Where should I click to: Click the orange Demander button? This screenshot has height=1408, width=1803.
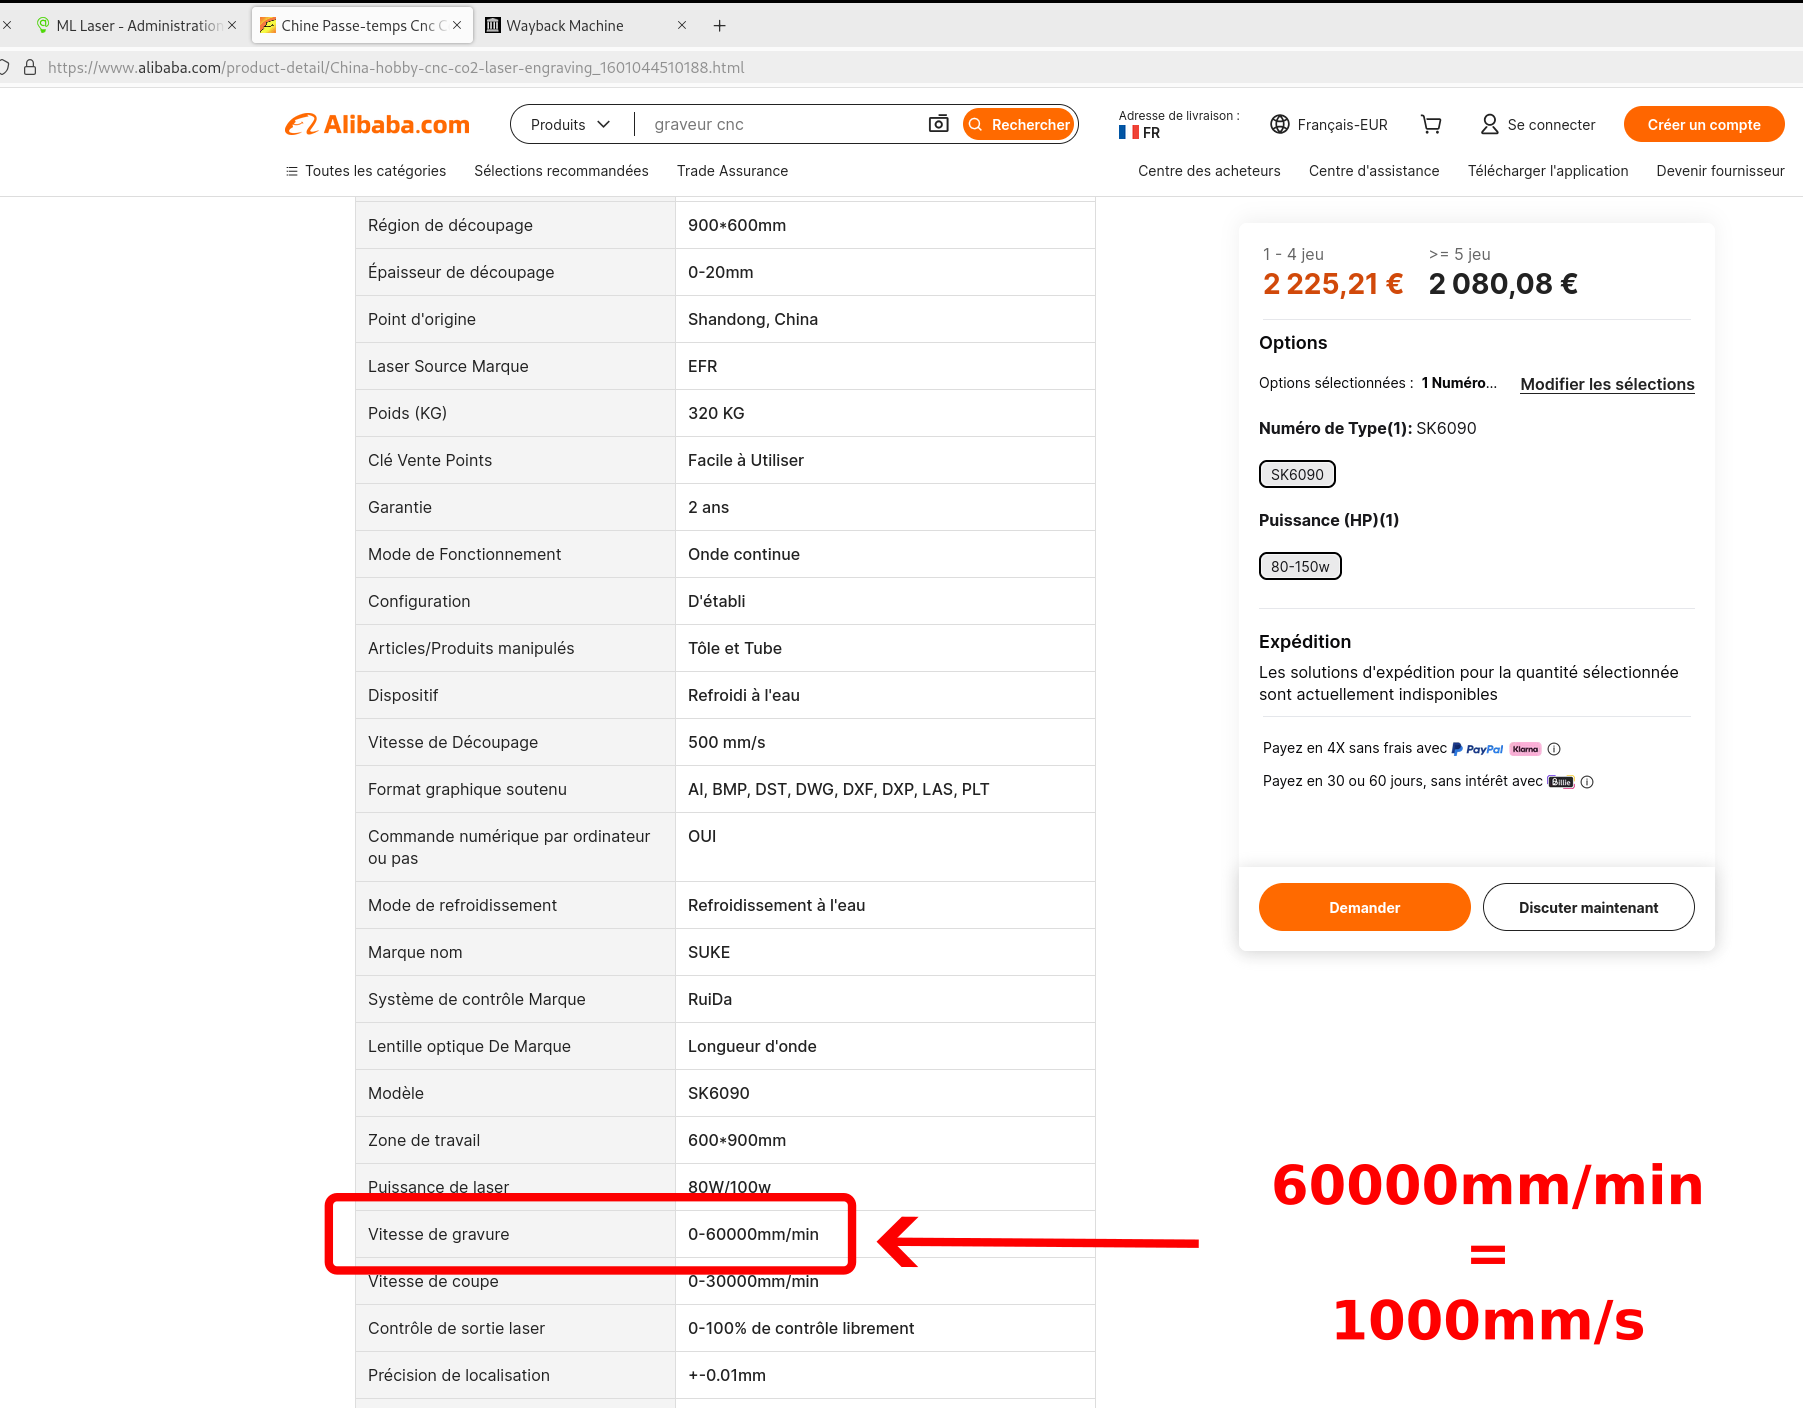[1364, 907]
